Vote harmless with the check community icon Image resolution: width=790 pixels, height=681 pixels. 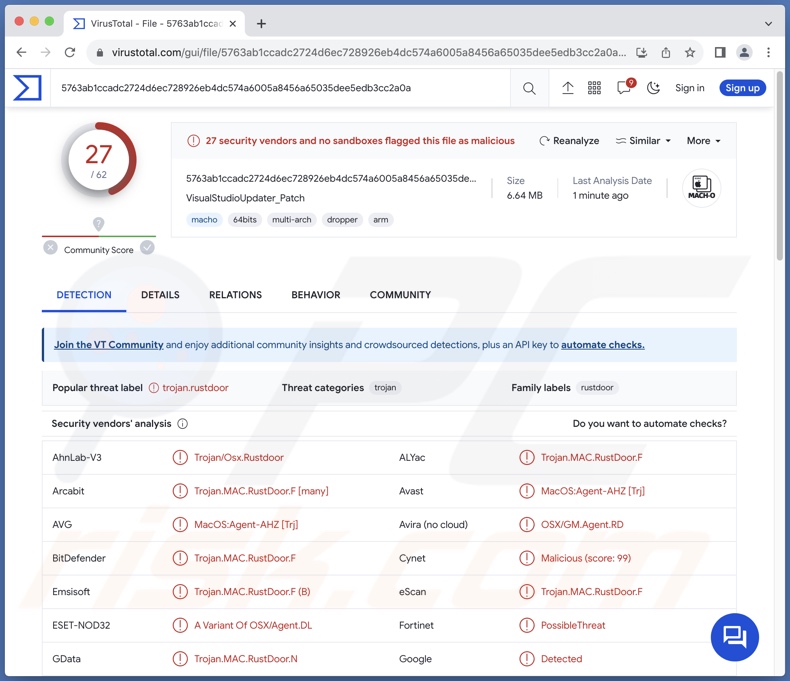pos(147,248)
